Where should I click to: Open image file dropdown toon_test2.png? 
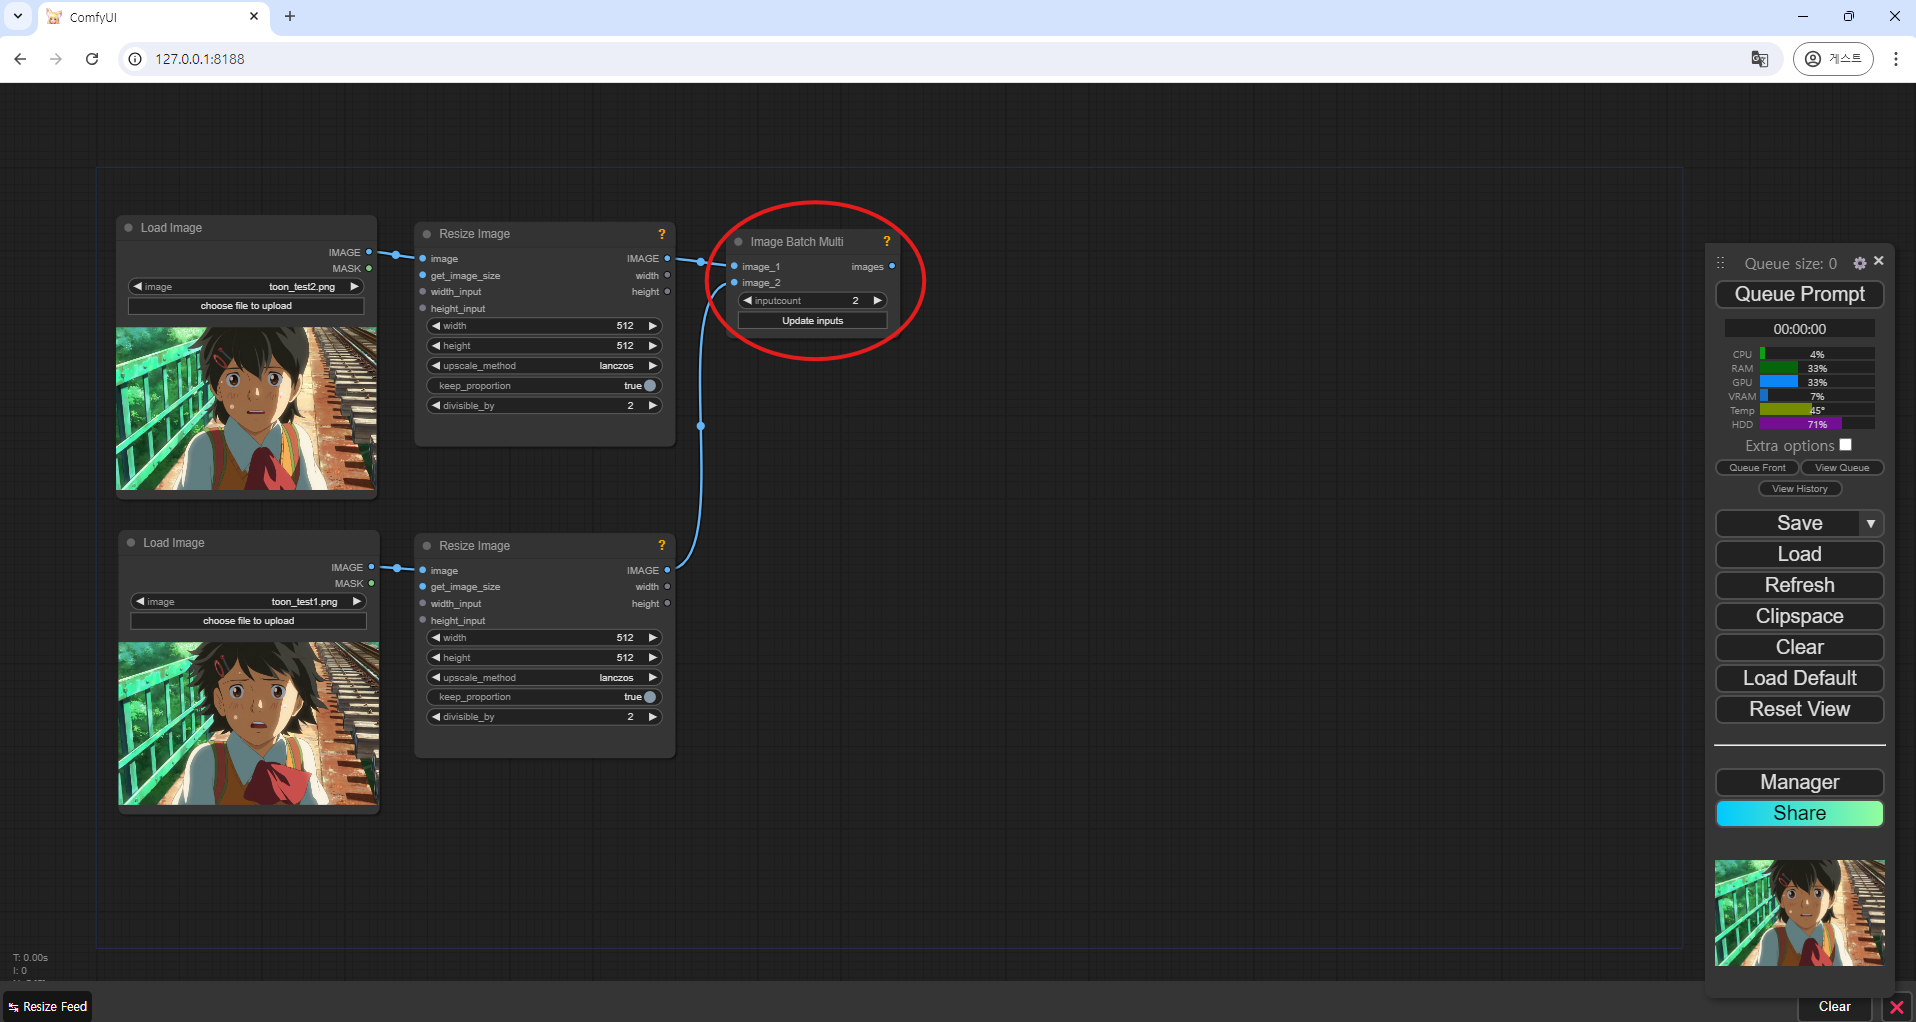pos(246,287)
